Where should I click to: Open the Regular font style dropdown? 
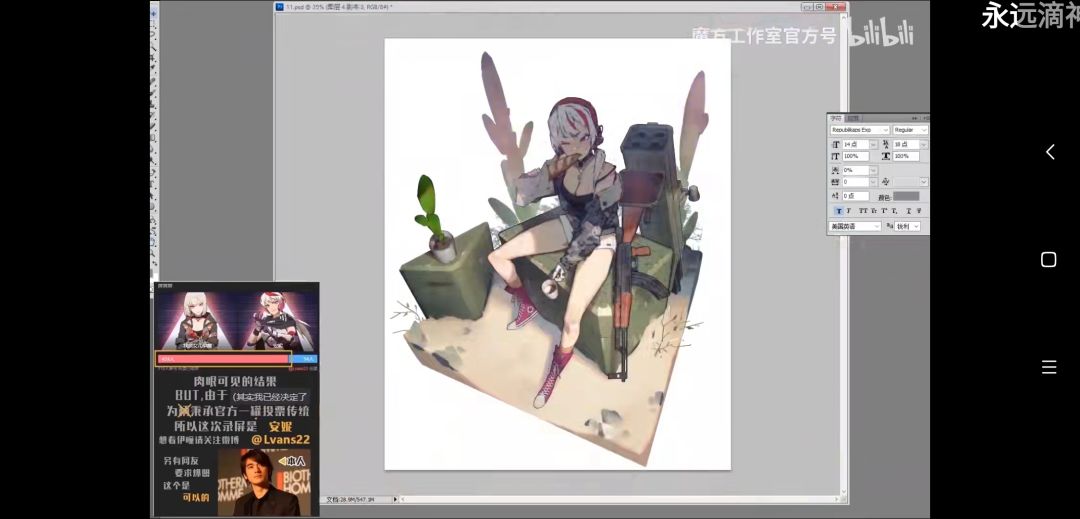point(911,129)
